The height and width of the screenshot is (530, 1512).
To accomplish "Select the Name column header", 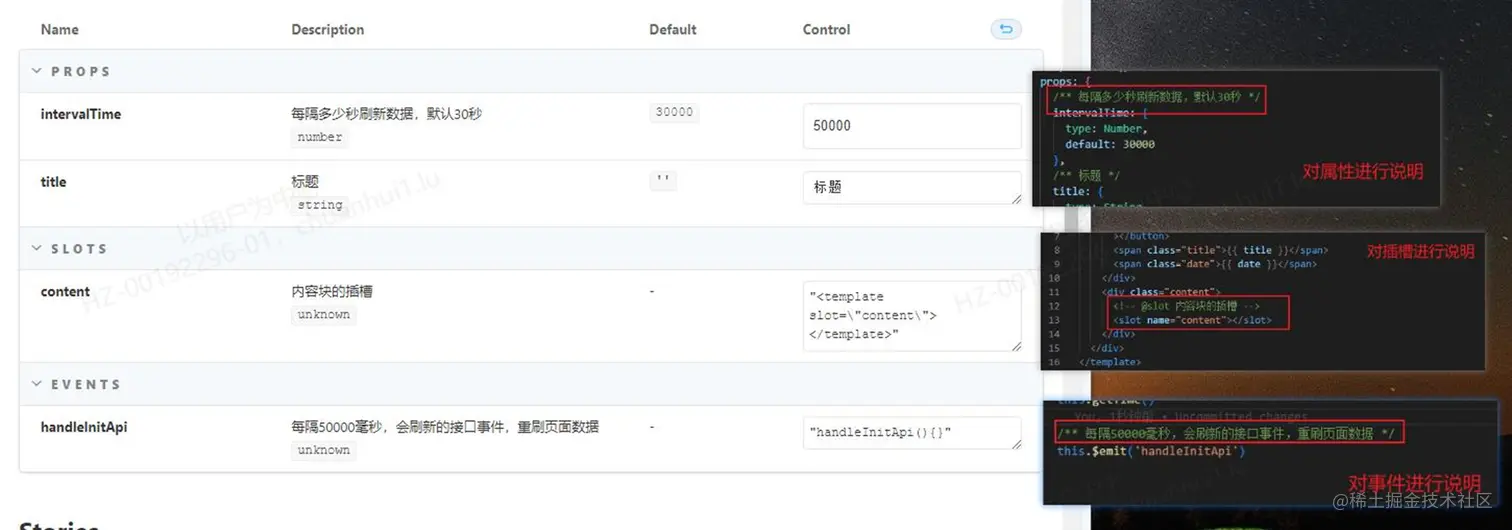I will click(x=60, y=30).
